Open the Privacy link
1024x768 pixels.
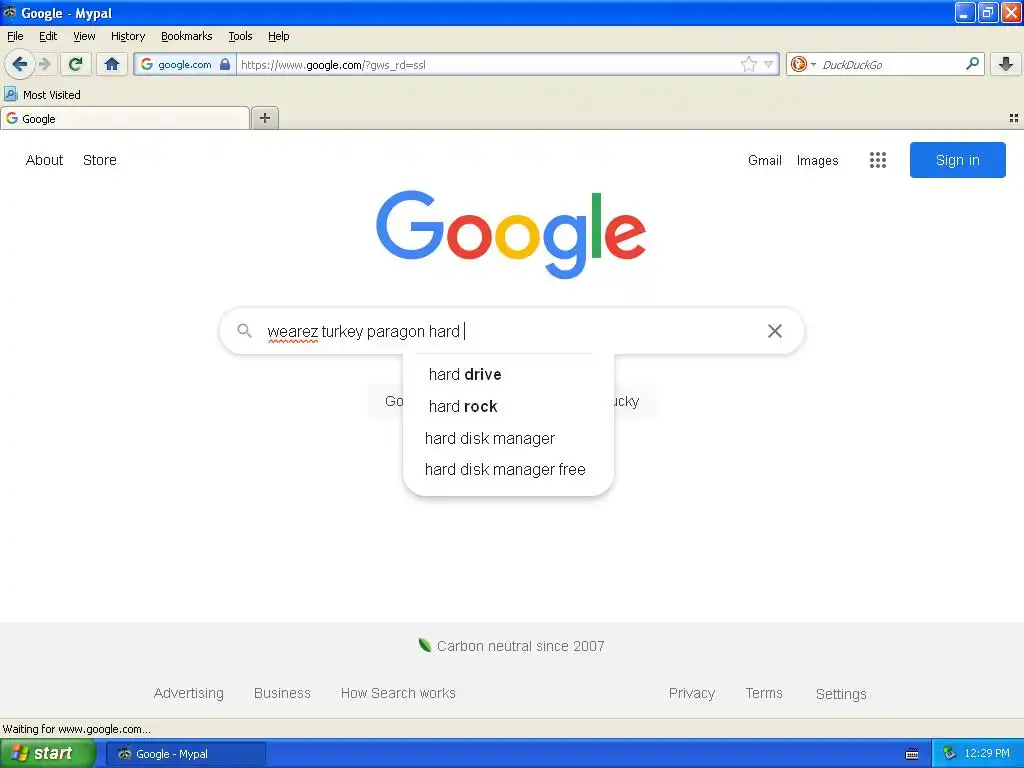692,694
